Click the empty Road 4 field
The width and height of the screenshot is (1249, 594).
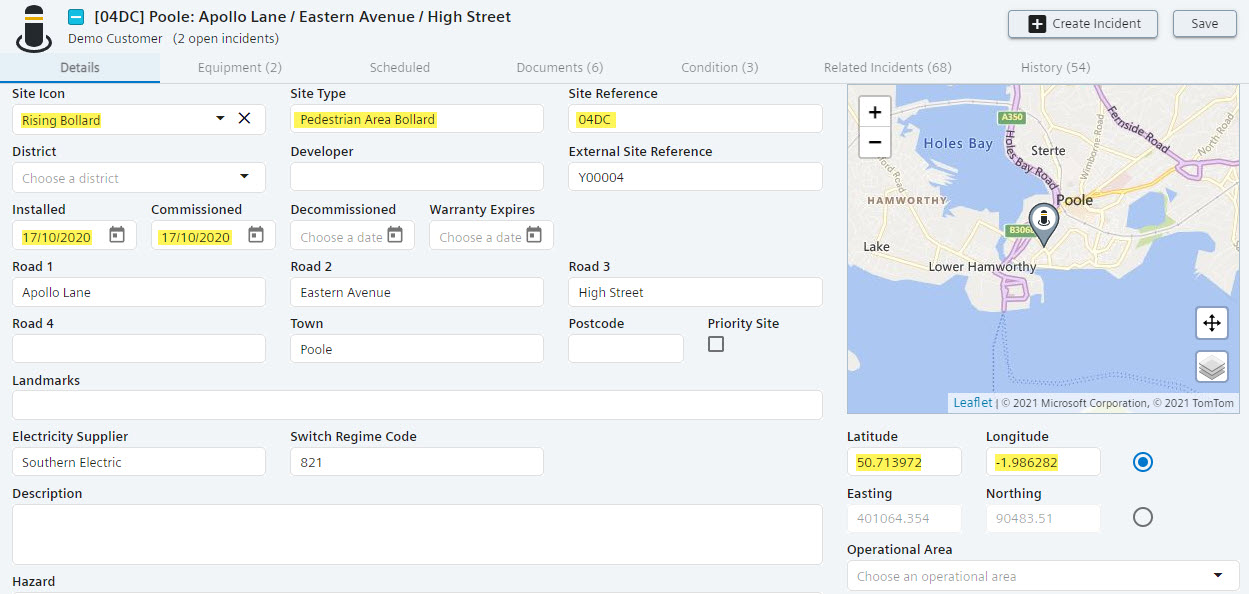tap(139, 349)
